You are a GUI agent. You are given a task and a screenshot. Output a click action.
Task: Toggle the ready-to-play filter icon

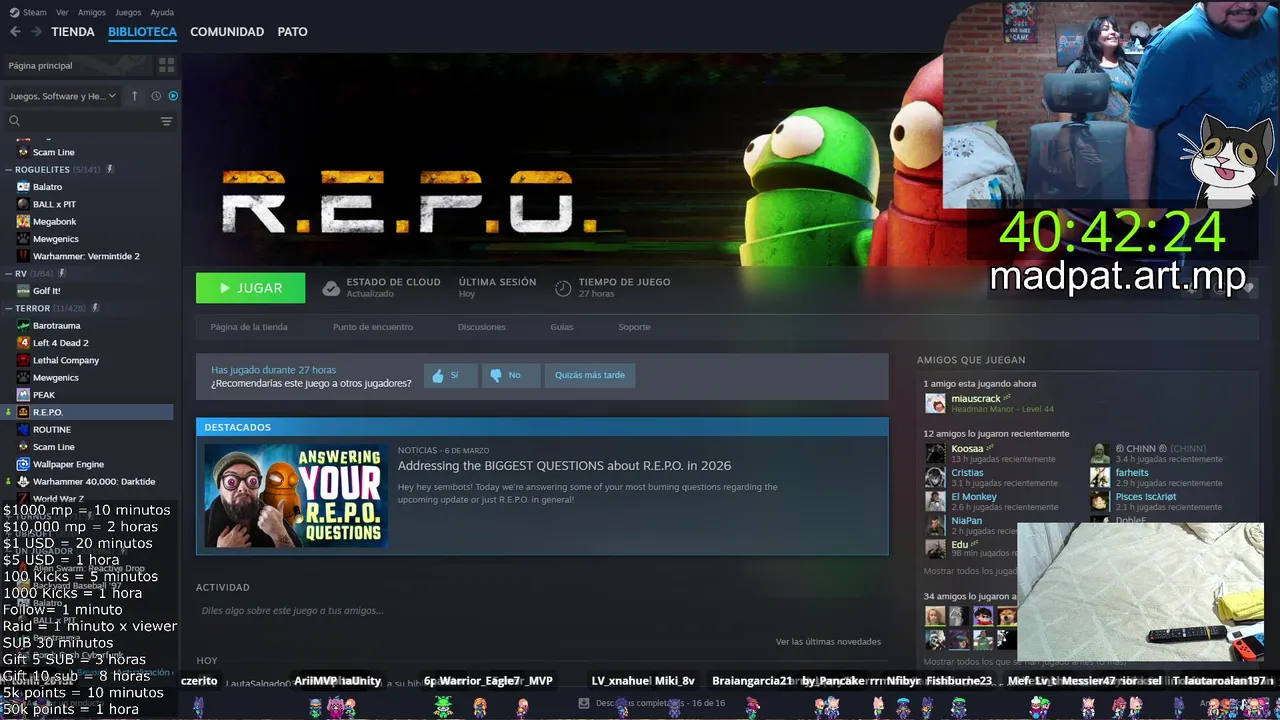tap(173, 96)
